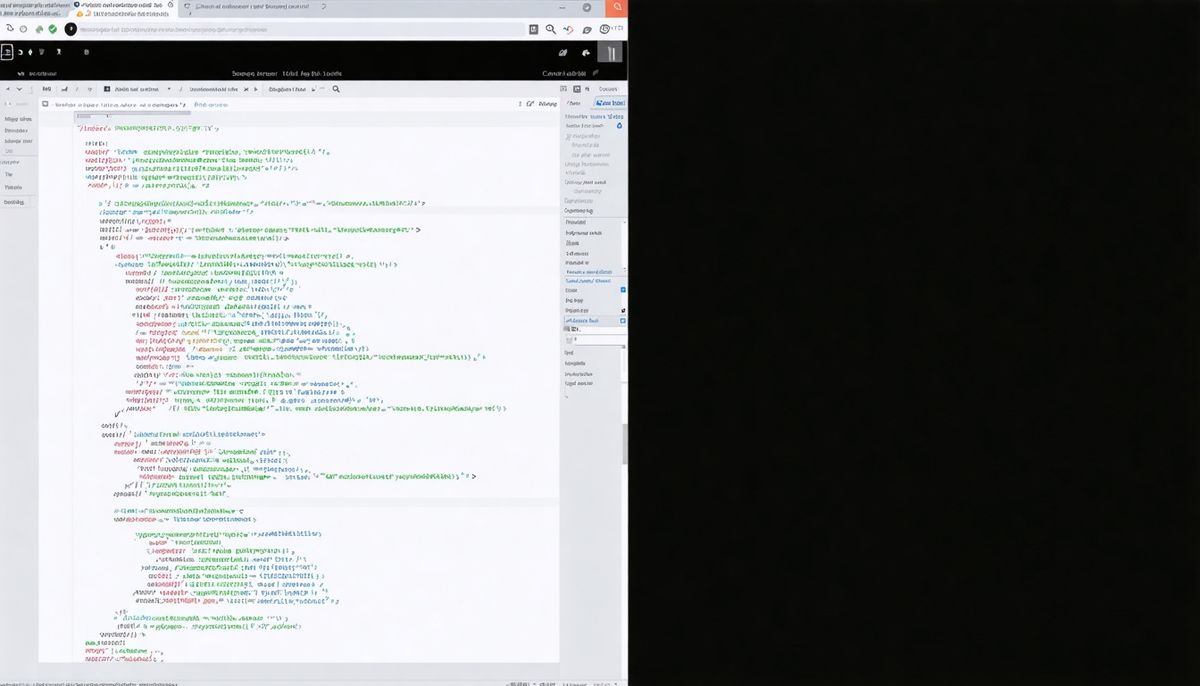Click the pause icon in the dark toolbar

[612, 54]
